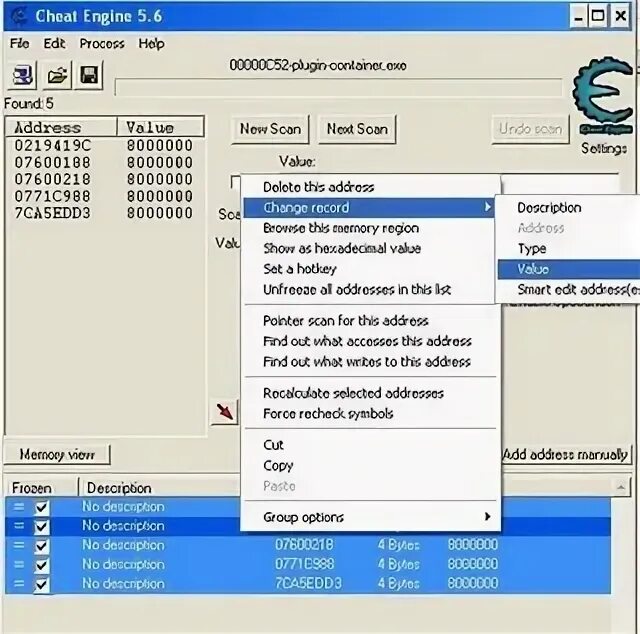Click the Next Scan button
This screenshot has height=634, width=640.
coord(357,129)
